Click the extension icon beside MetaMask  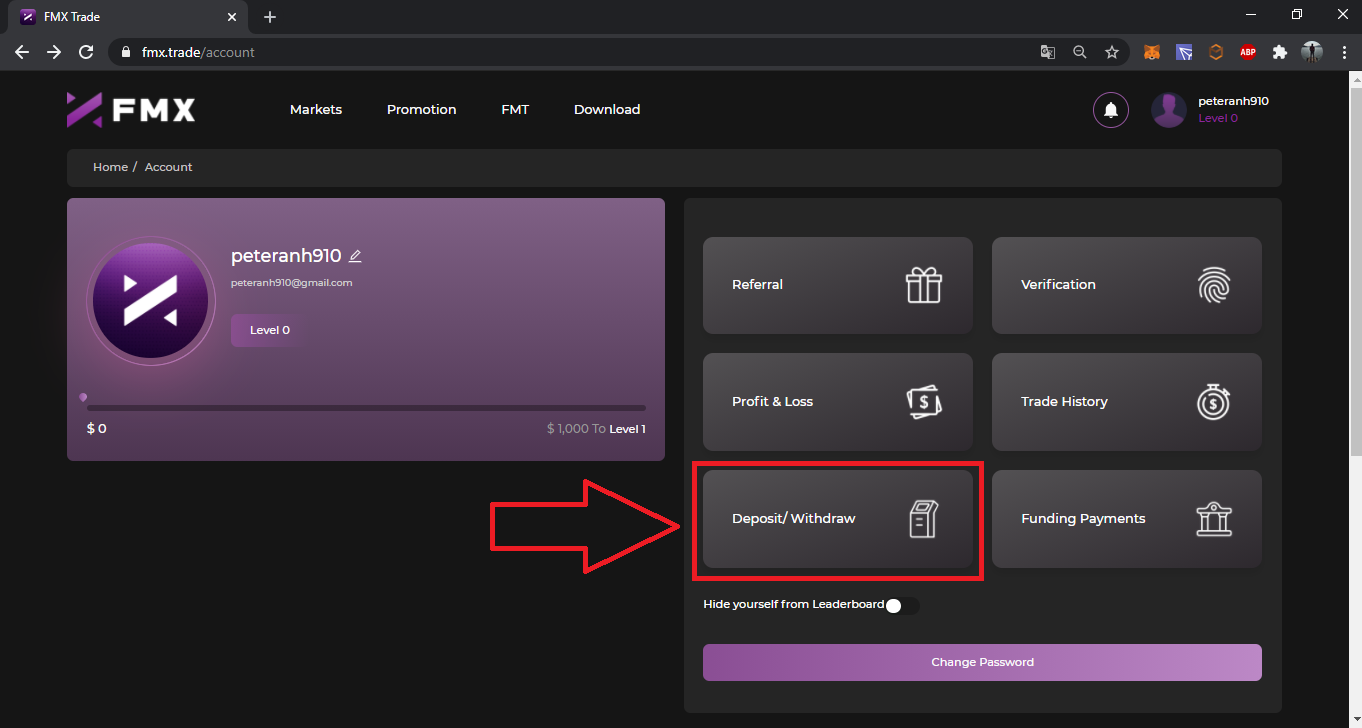pyautogui.click(x=1184, y=52)
